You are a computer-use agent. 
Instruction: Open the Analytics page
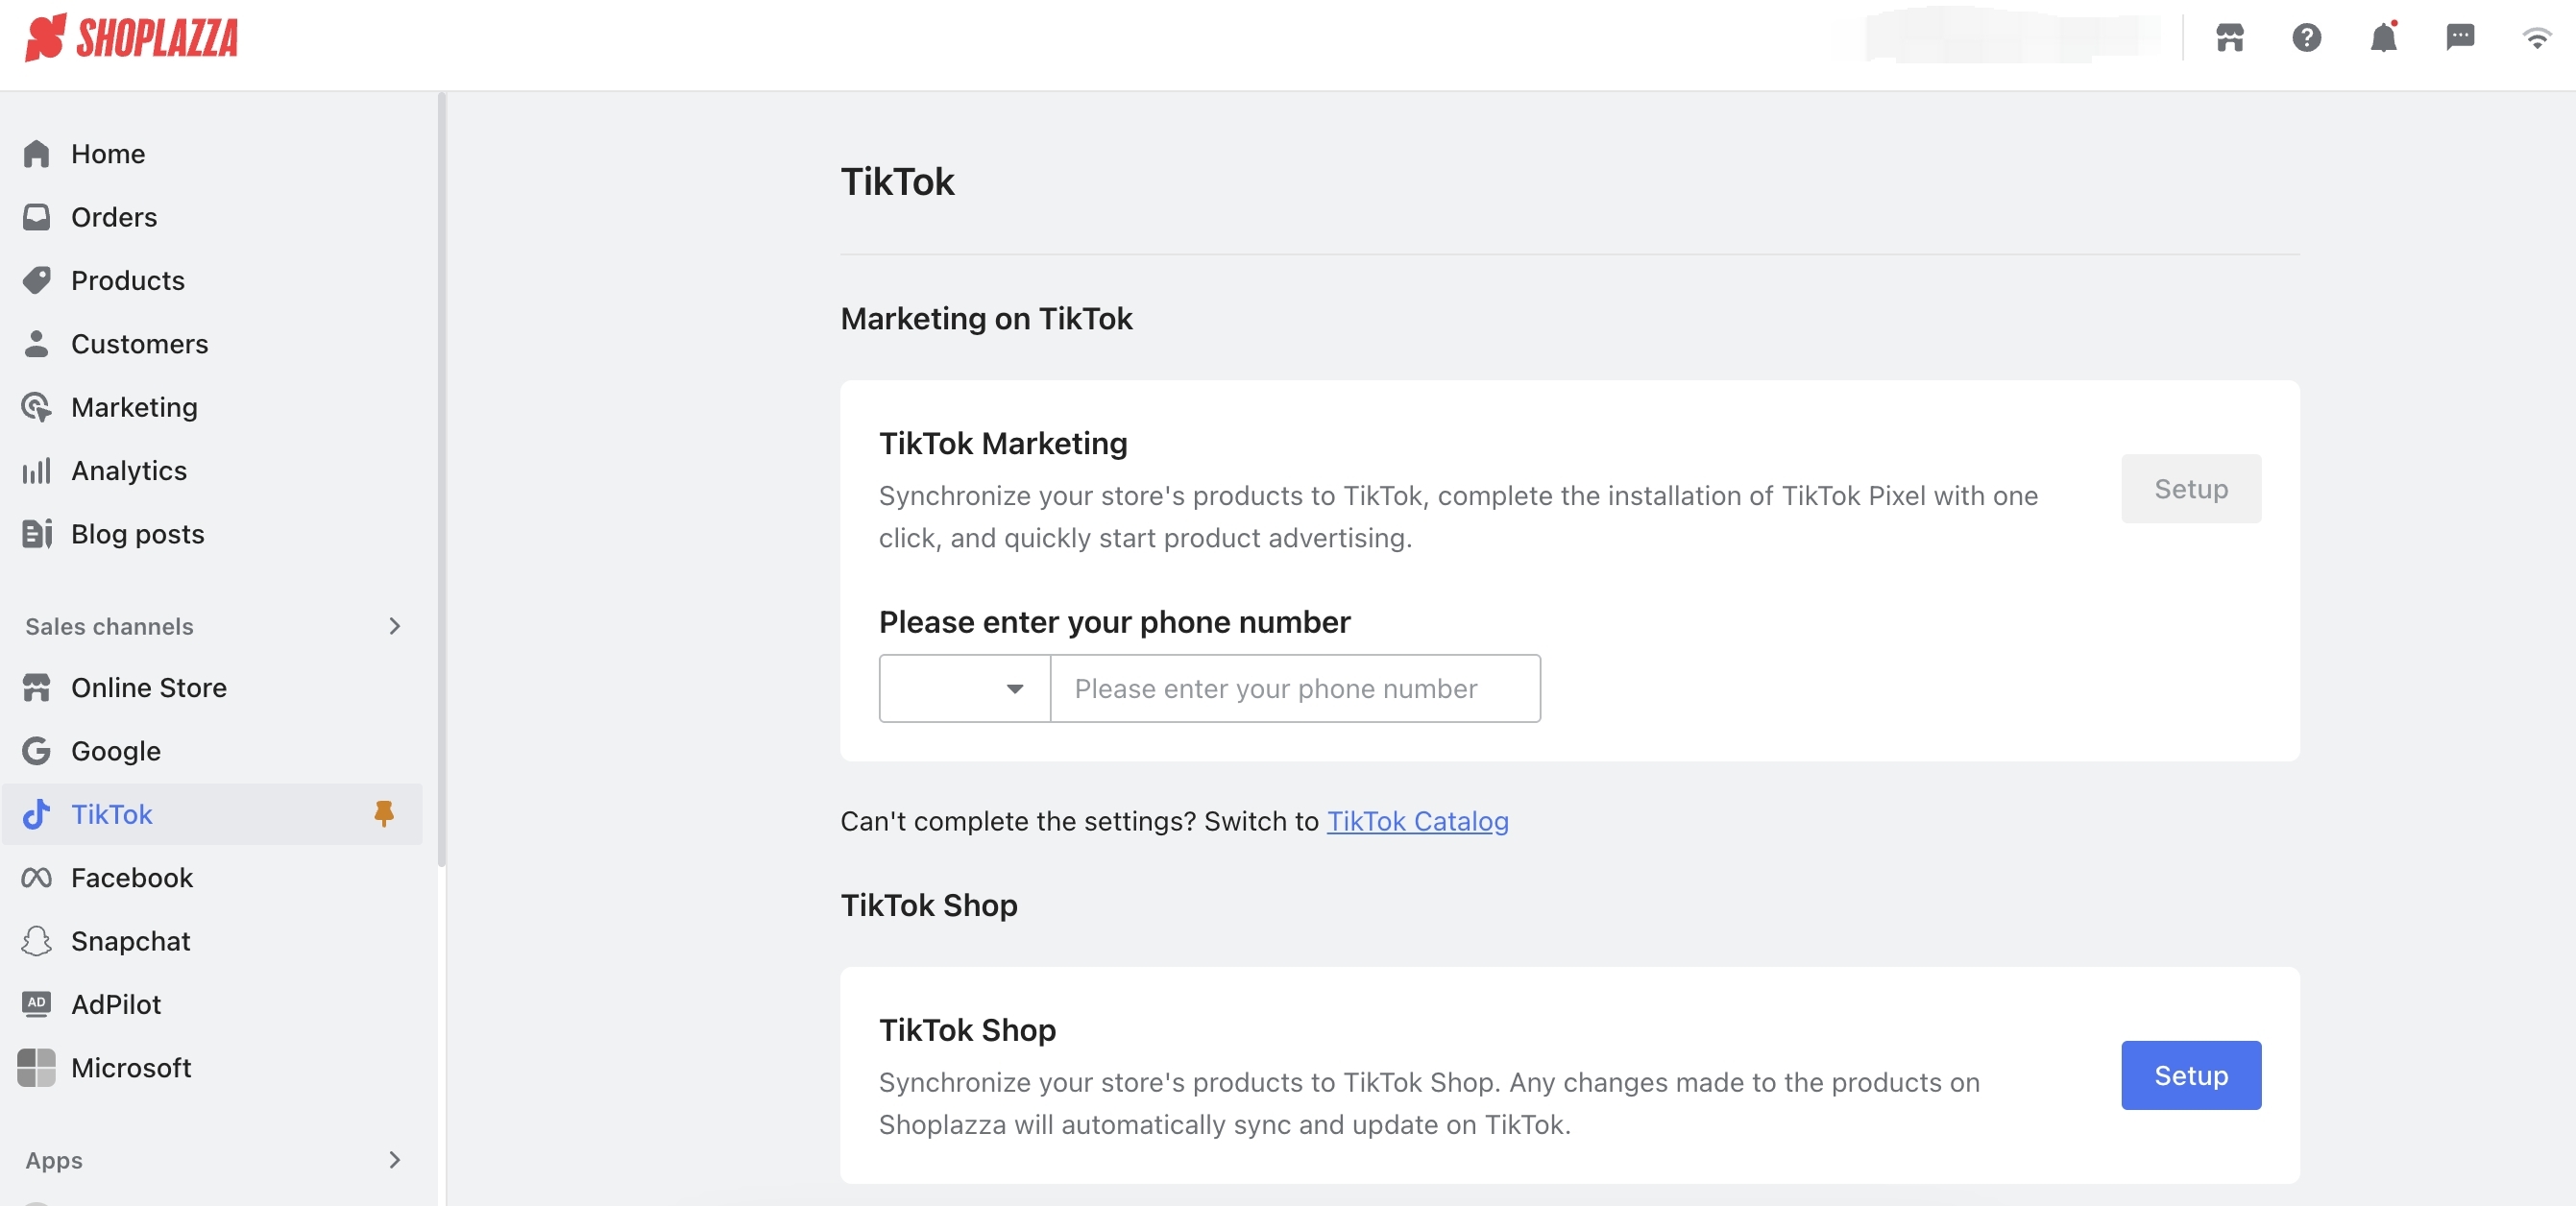(x=128, y=470)
